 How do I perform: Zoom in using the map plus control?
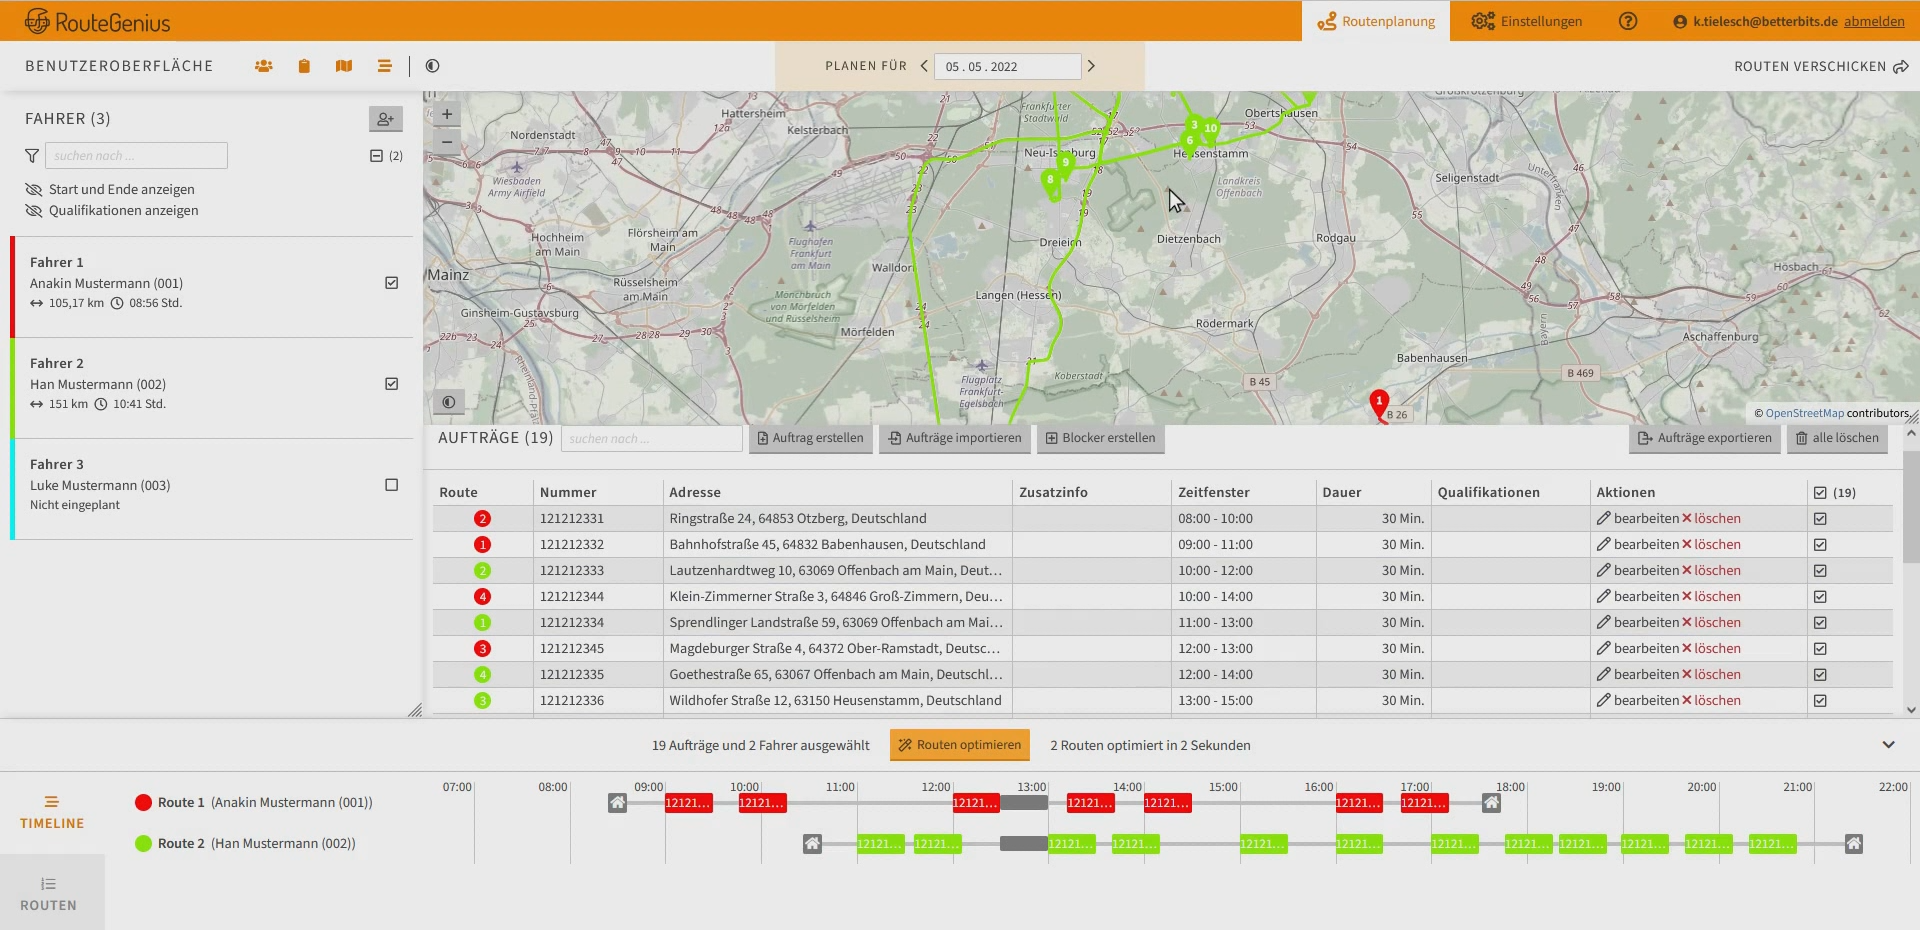click(x=446, y=114)
